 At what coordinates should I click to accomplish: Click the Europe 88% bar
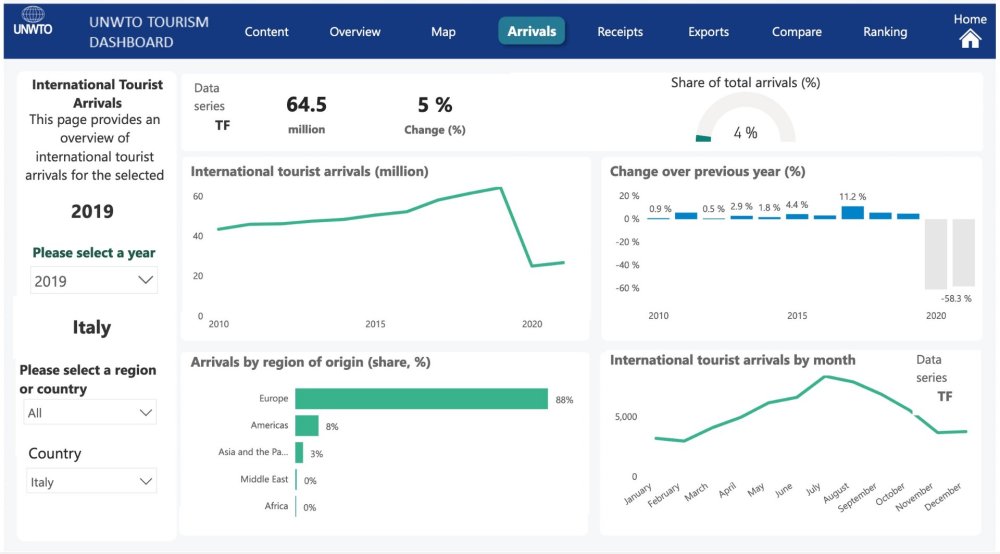421,399
